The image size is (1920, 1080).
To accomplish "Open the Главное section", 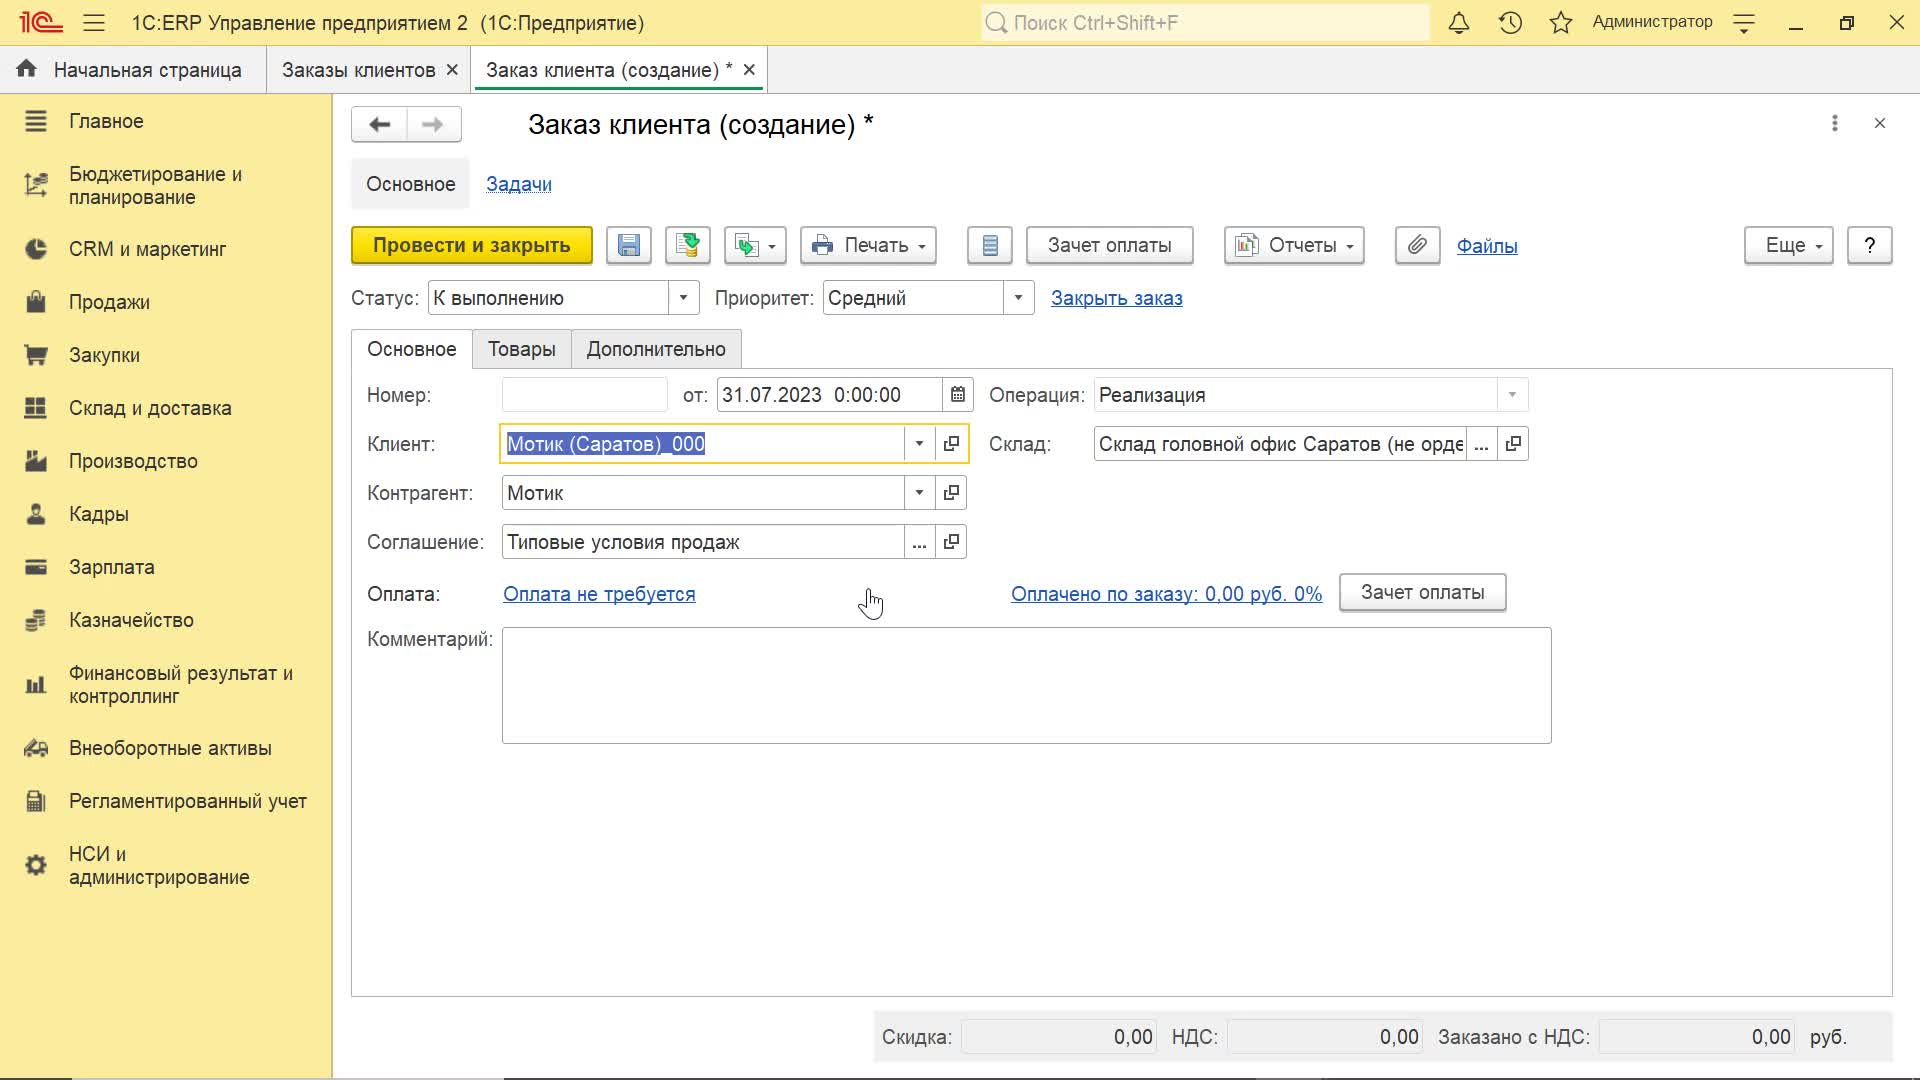I will click(x=106, y=121).
